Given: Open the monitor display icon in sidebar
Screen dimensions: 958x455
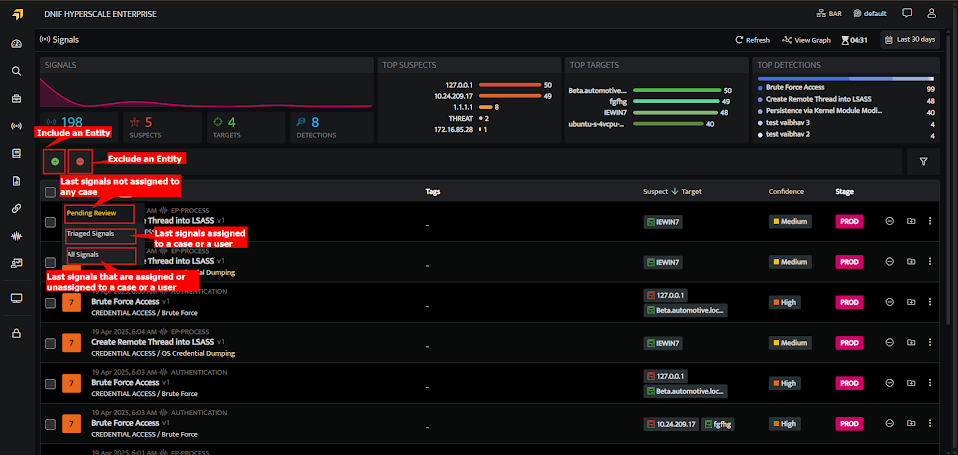Looking at the screenshot, I should click(x=17, y=298).
